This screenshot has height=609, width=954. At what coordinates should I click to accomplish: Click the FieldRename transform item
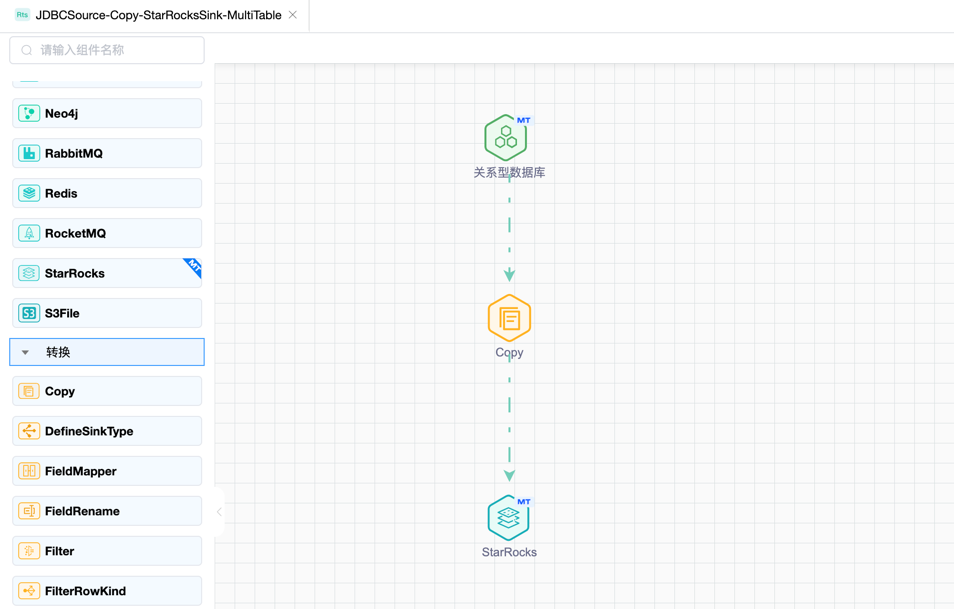tap(106, 512)
